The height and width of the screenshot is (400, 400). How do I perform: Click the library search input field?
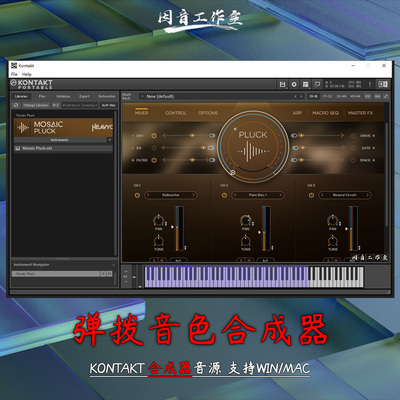[x=80, y=105]
